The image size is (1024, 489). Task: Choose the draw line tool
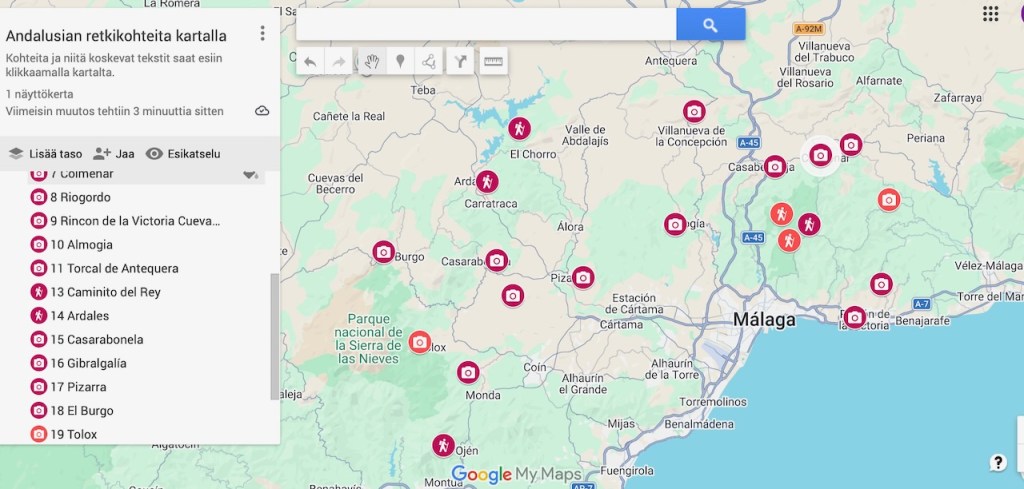pyautogui.click(x=429, y=62)
